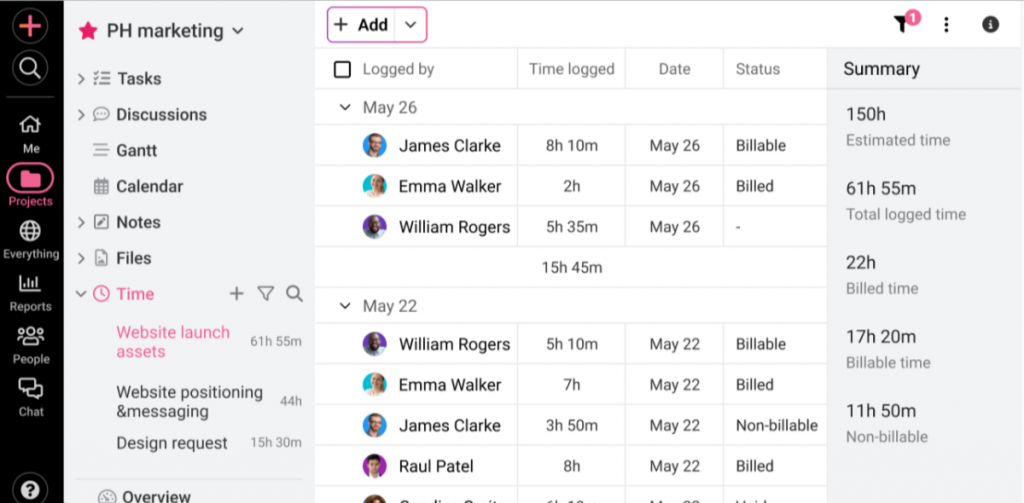Click the Time logged column header
This screenshot has width=1024, height=503.
tap(571, 69)
